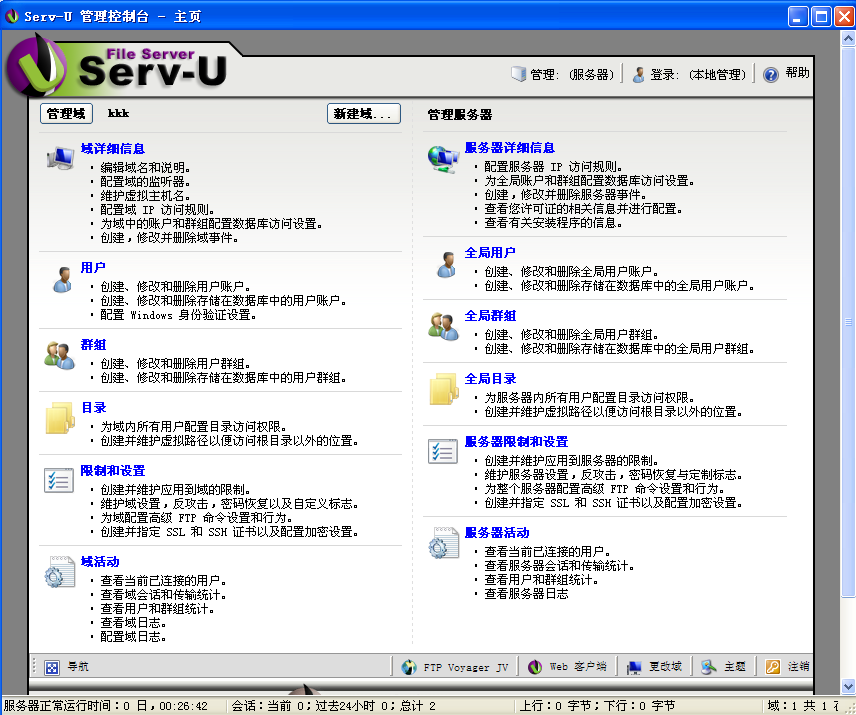
Task: Click the Change Domain monitor icon
Action: [x=634, y=667]
